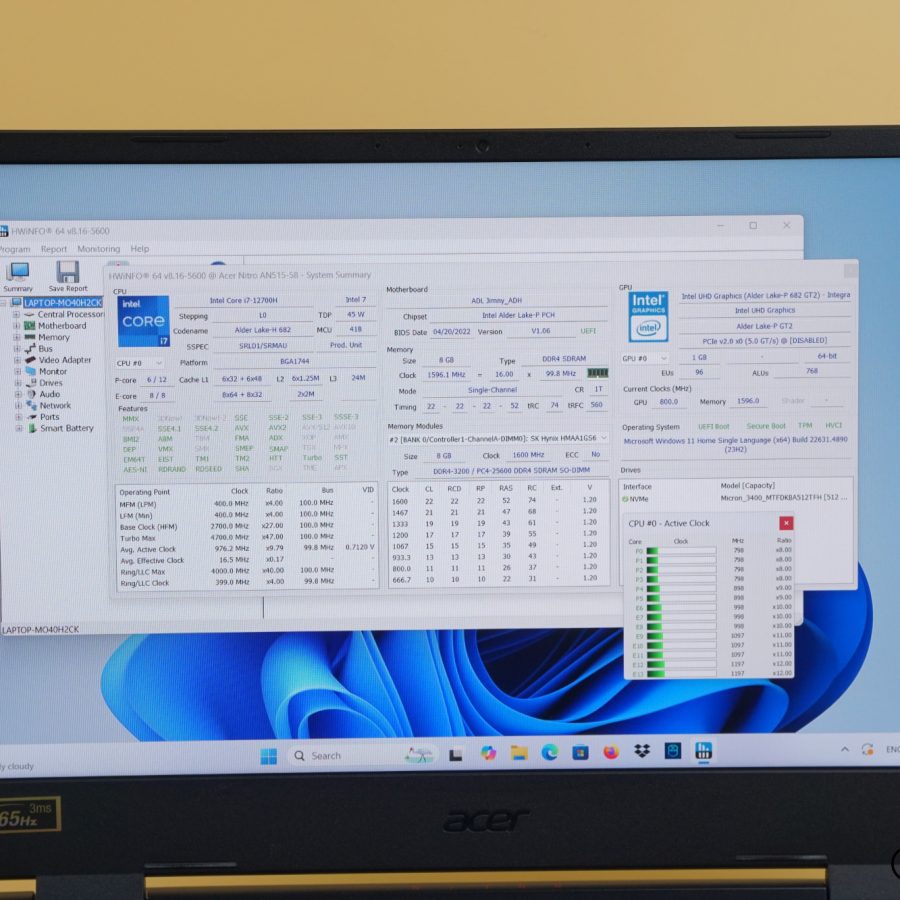Click the Network icon in the device tree
The image size is (900, 900).
pyautogui.click(x=32, y=406)
